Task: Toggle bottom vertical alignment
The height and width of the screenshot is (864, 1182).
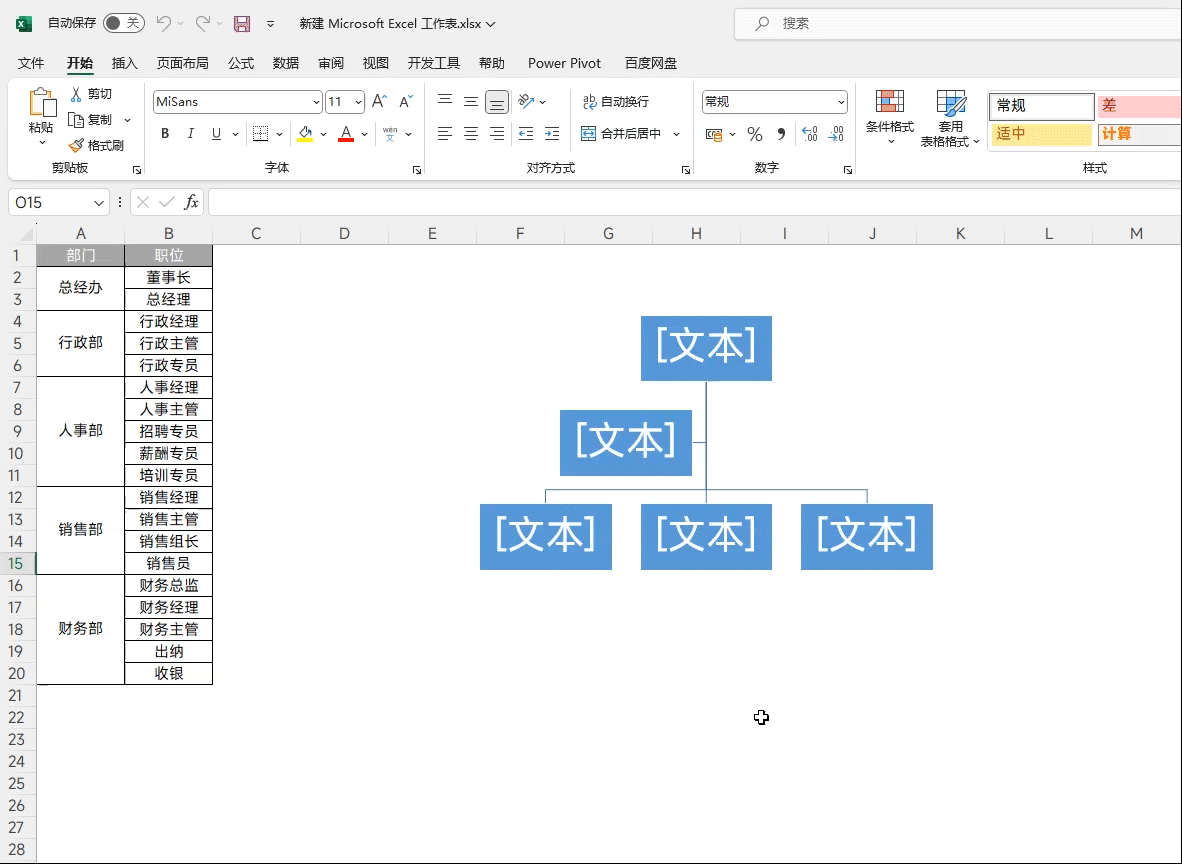Action: (x=497, y=102)
